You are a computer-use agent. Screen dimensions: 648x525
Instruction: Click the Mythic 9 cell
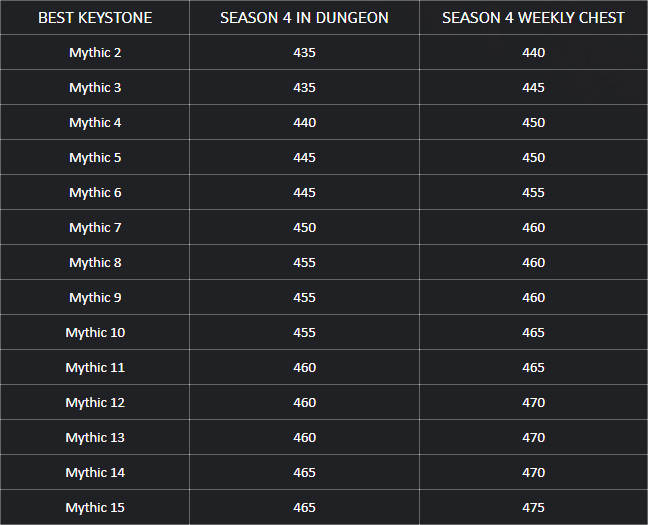click(x=95, y=298)
